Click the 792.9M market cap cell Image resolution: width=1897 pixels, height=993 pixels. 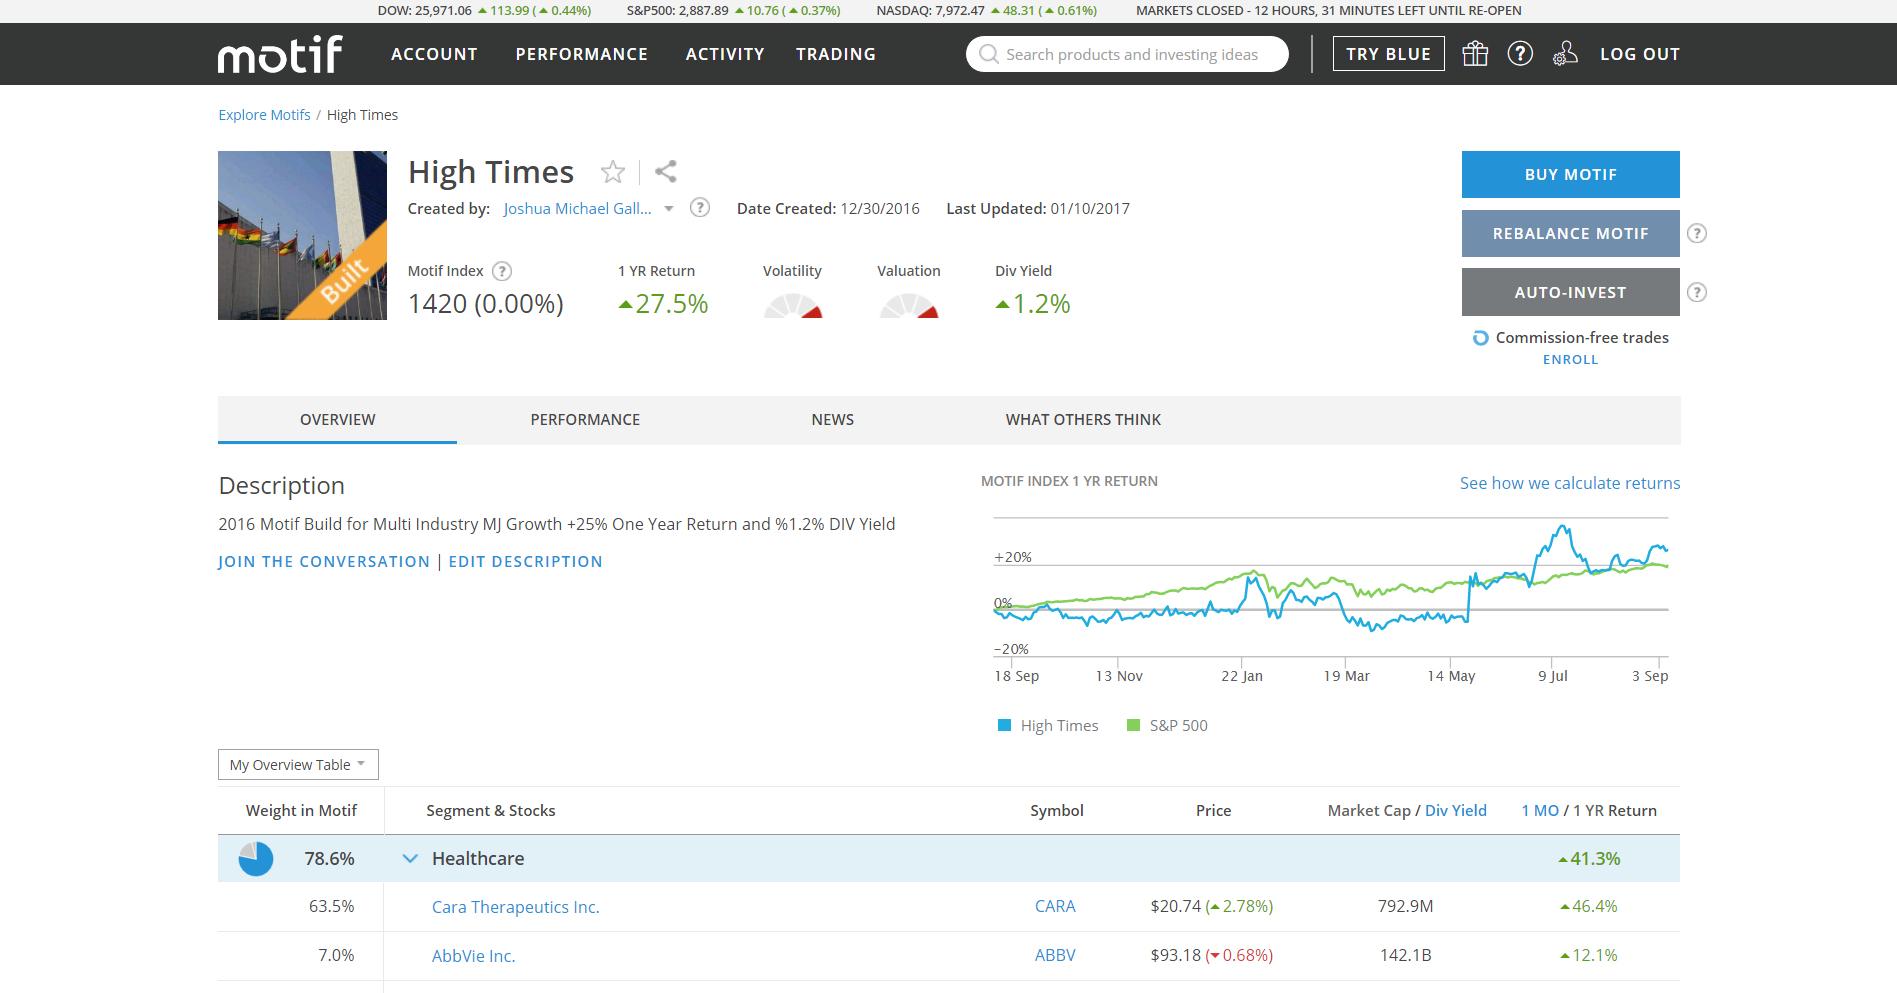coord(1405,906)
